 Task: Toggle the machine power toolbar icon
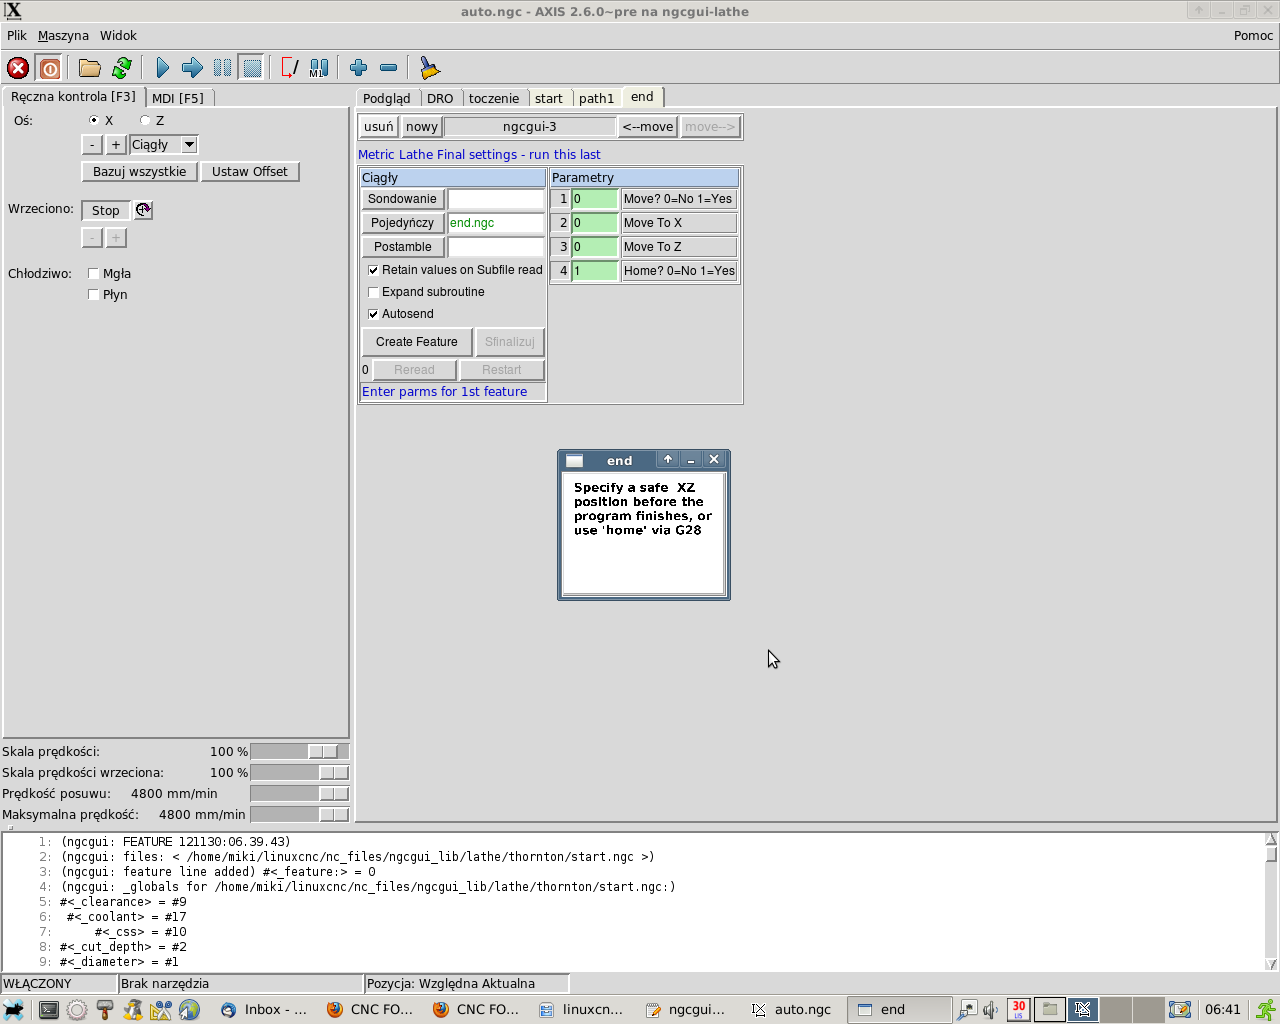click(49, 68)
